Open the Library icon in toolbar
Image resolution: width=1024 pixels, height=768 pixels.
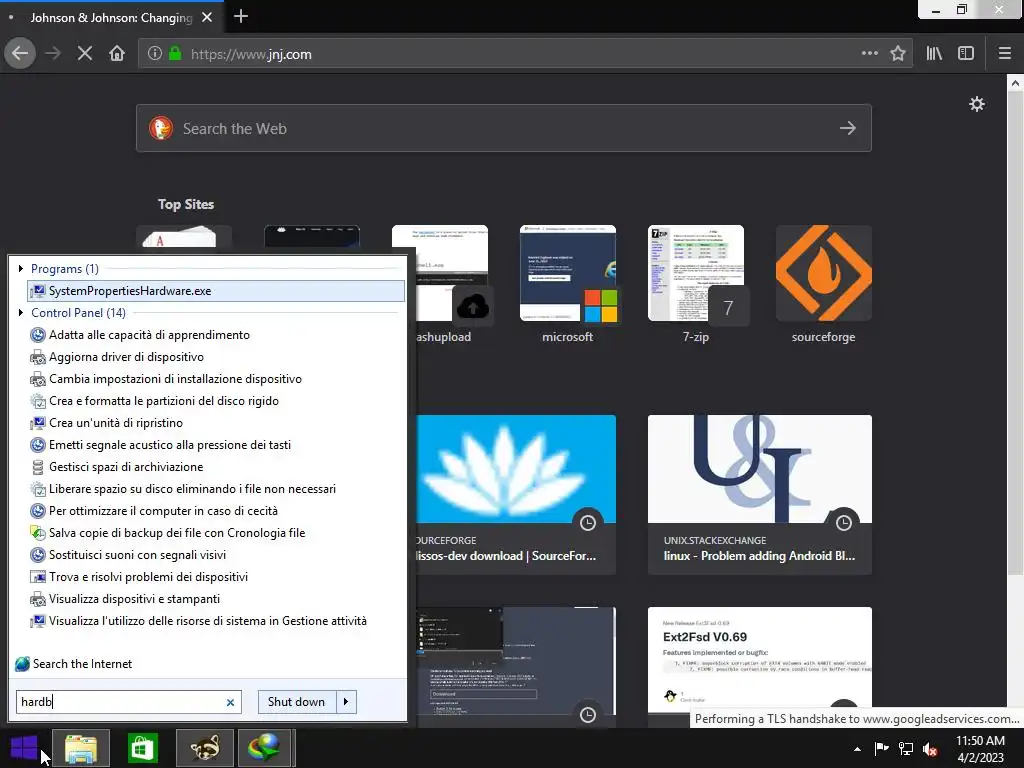[x=934, y=54]
